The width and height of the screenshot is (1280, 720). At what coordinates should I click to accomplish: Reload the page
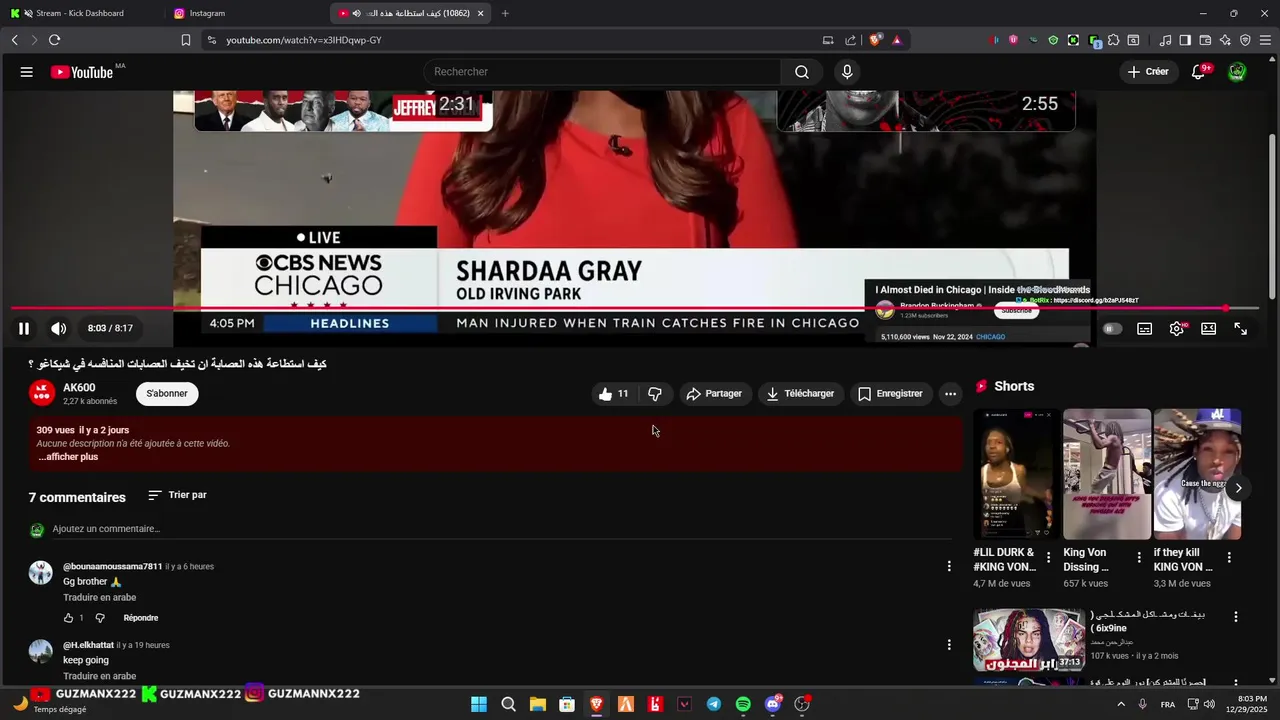coord(54,40)
